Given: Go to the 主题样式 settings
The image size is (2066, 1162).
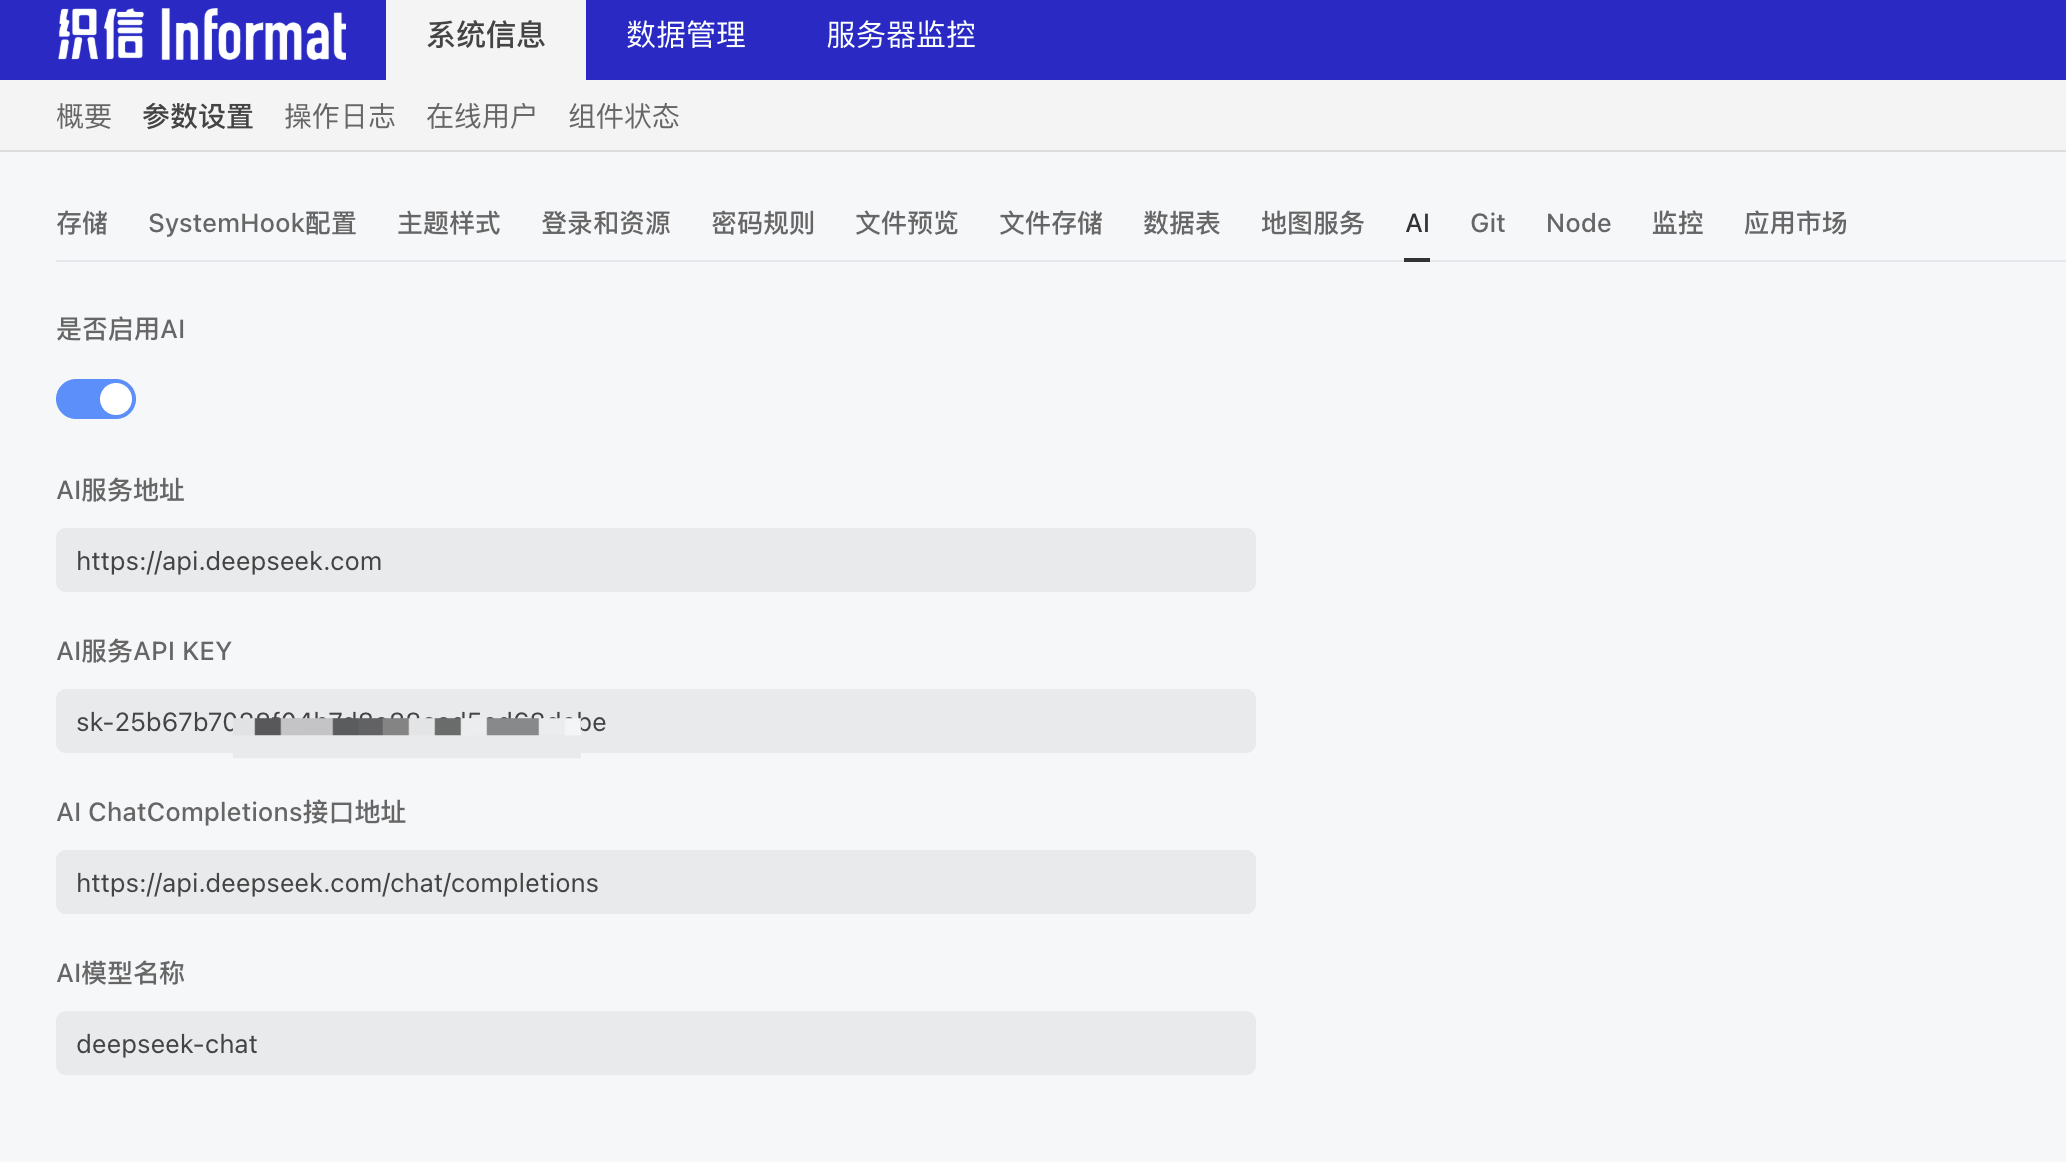Looking at the screenshot, I should [448, 223].
